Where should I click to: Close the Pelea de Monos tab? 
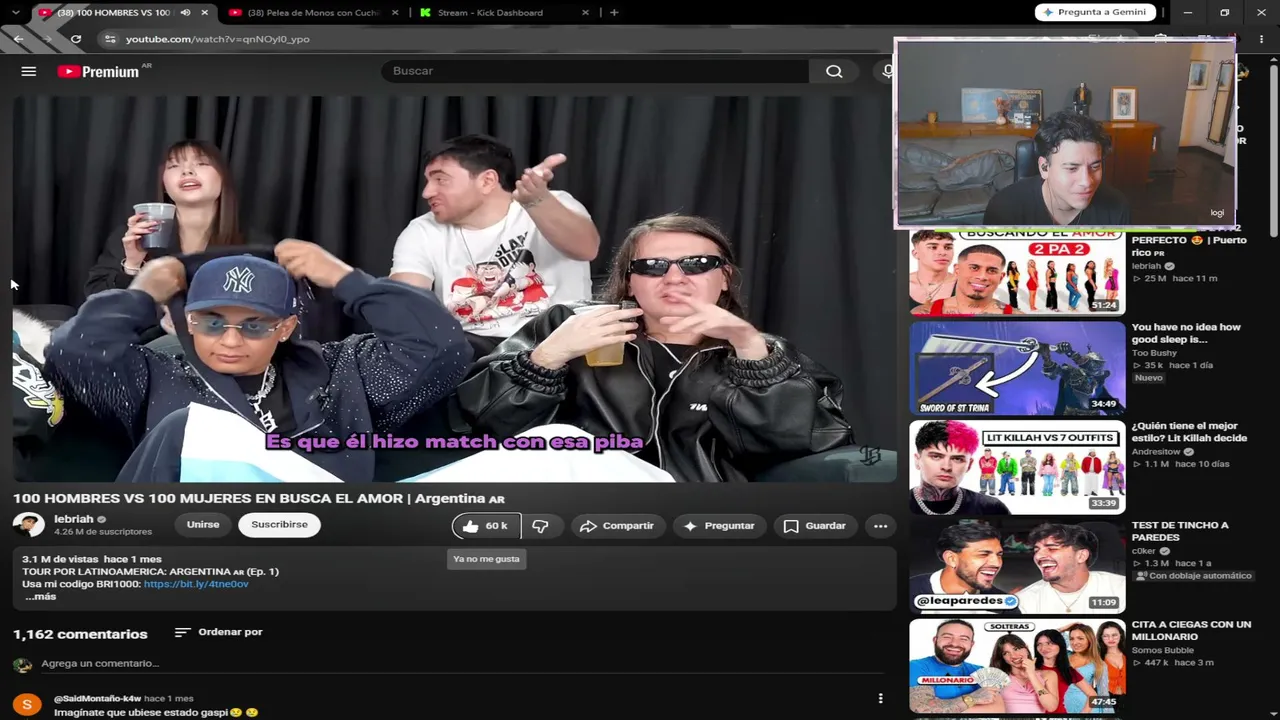(x=395, y=13)
